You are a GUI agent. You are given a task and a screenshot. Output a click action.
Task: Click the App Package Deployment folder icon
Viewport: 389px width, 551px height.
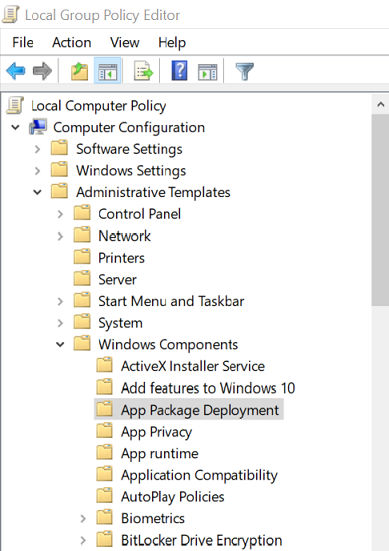click(x=105, y=409)
